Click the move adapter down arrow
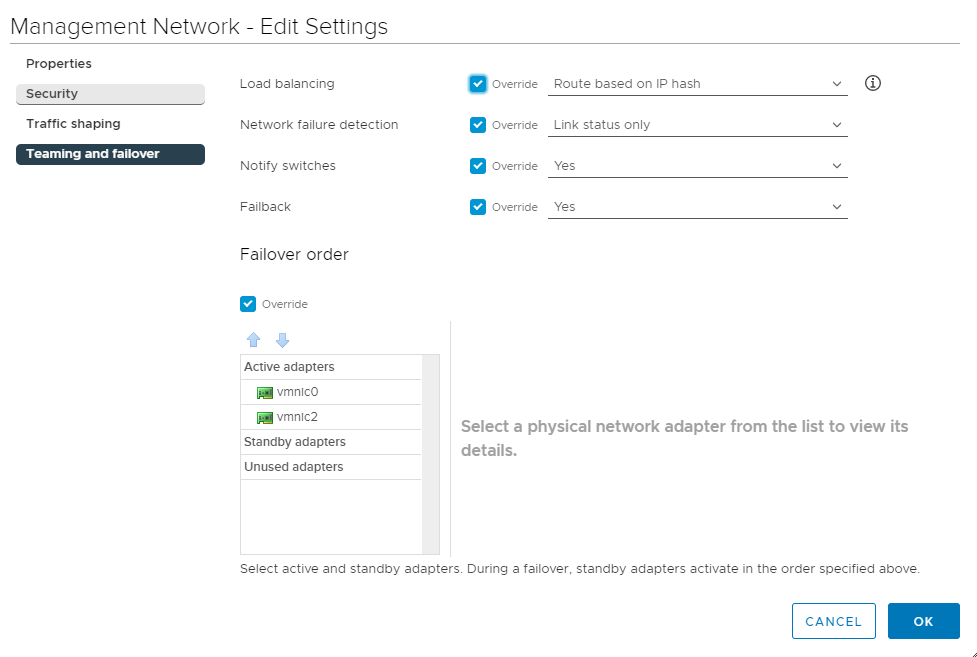977x657 pixels. 282,340
